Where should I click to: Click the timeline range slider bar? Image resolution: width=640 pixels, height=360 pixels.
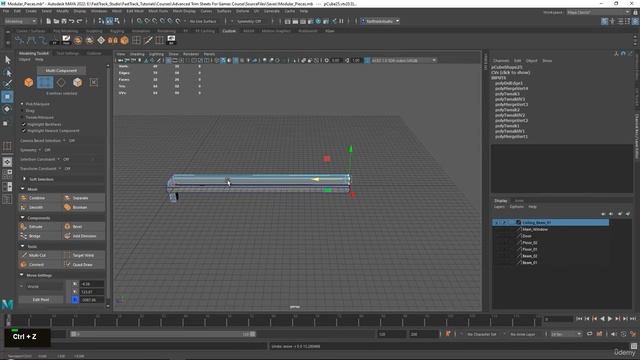tap(163, 334)
